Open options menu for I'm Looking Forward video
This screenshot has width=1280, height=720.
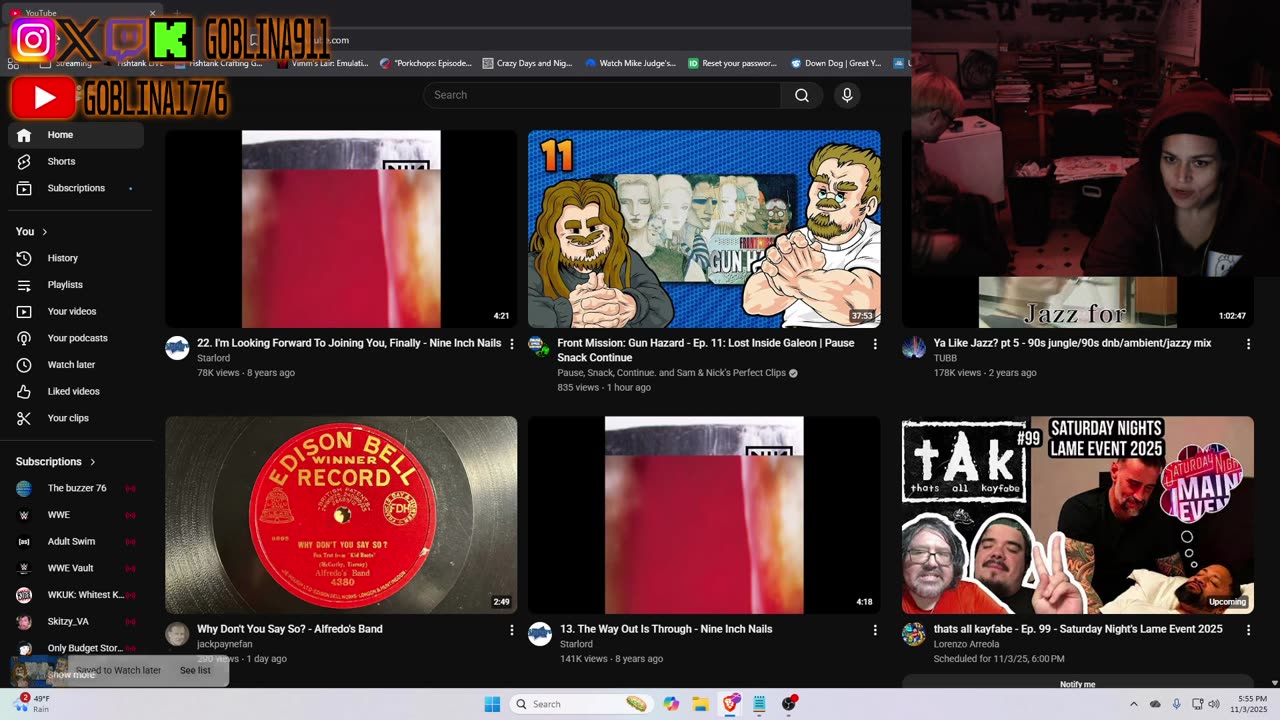coord(512,344)
